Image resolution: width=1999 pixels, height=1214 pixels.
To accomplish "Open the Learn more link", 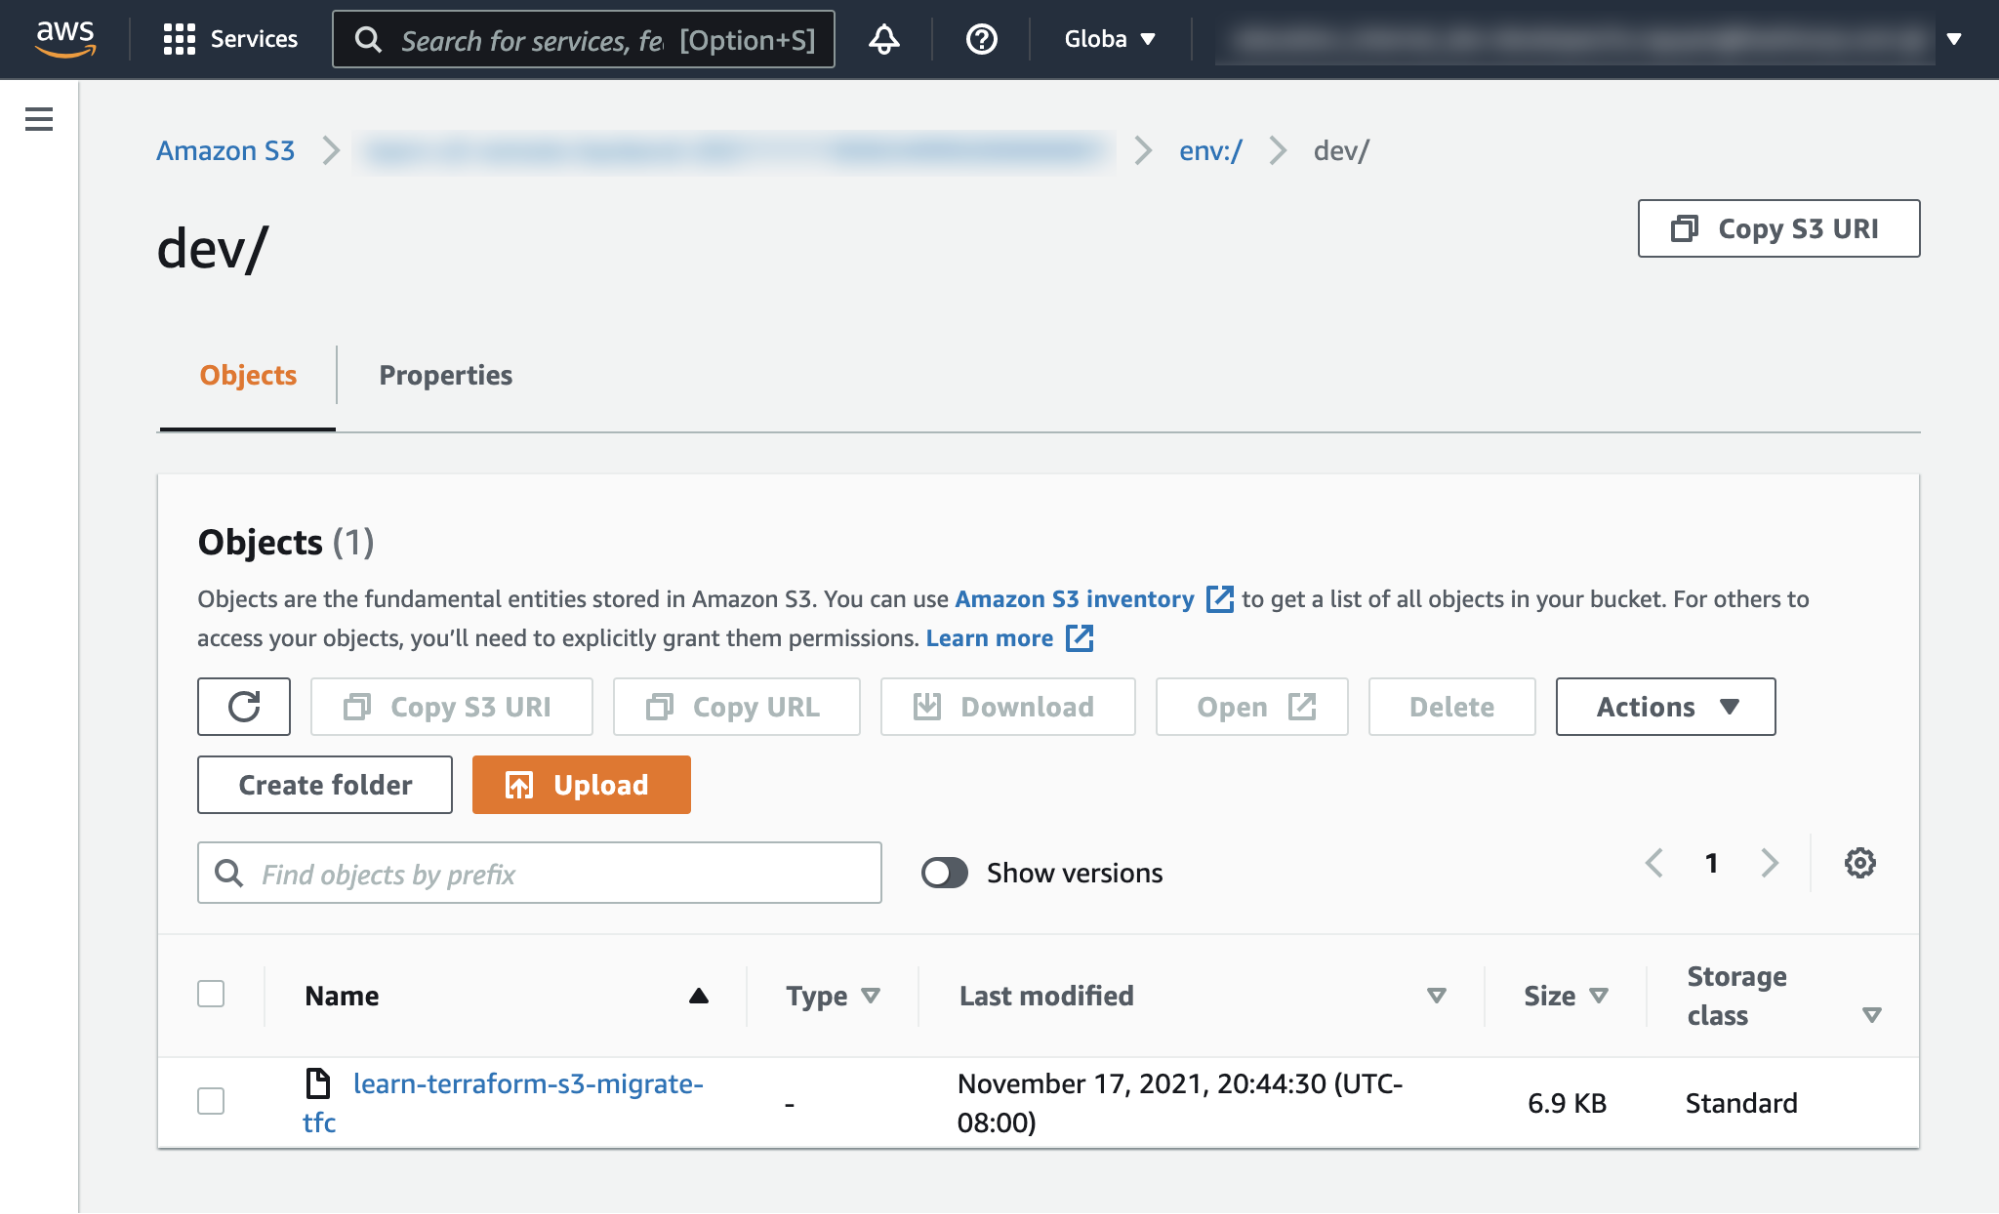I will tap(989, 638).
